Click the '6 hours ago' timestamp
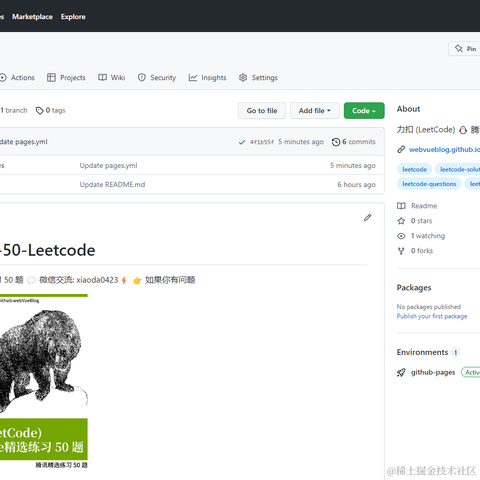The height and width of the screenshot is (480, 480). coord(356,185)
